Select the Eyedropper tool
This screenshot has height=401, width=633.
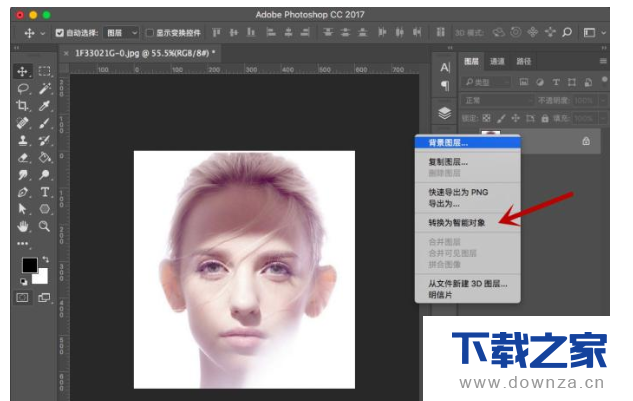44,106
